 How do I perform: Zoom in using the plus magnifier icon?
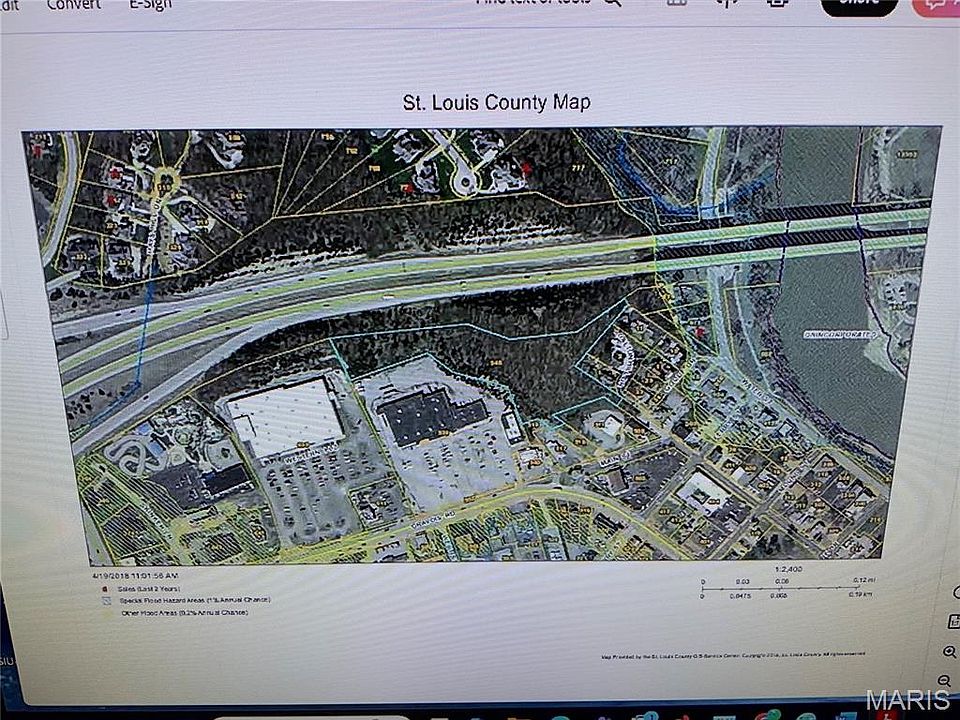949,651
